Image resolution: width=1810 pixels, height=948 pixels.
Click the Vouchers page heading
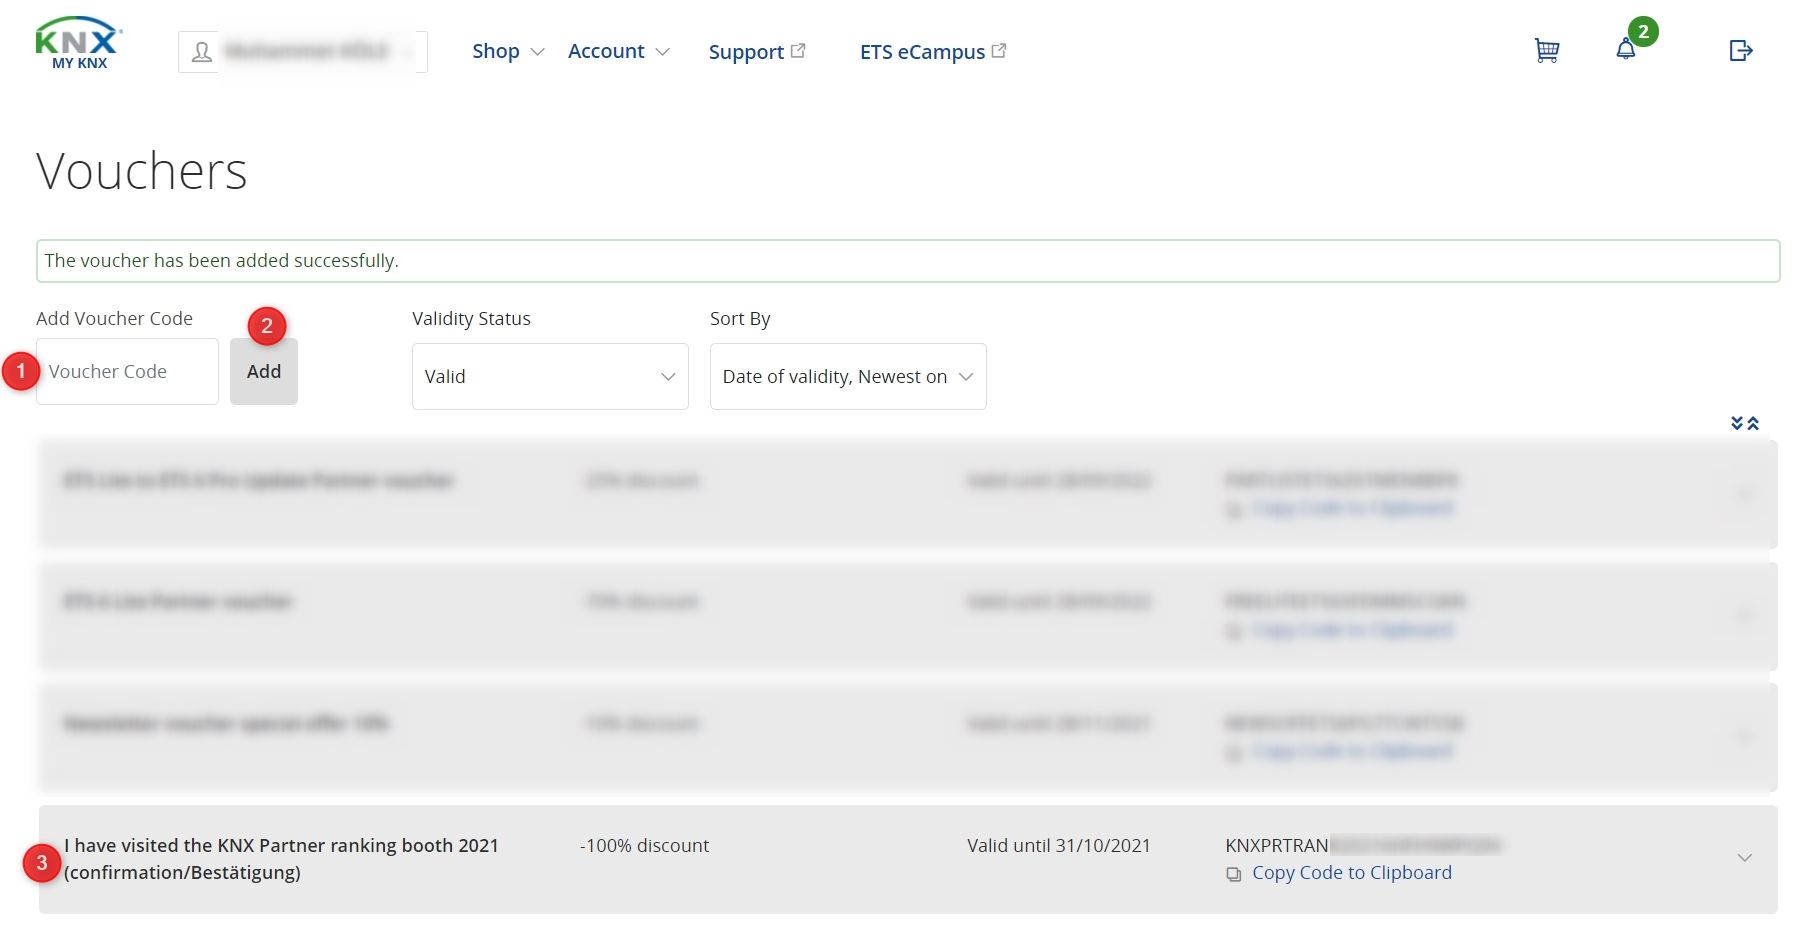click(x=142, y=171)
